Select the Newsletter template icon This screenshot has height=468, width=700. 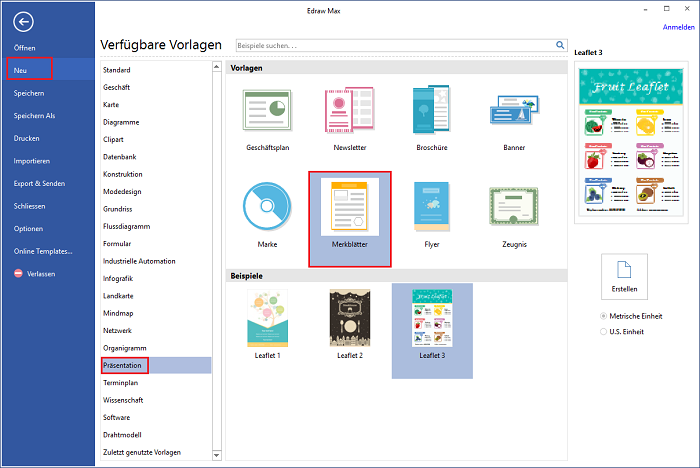tap(350, 110)
